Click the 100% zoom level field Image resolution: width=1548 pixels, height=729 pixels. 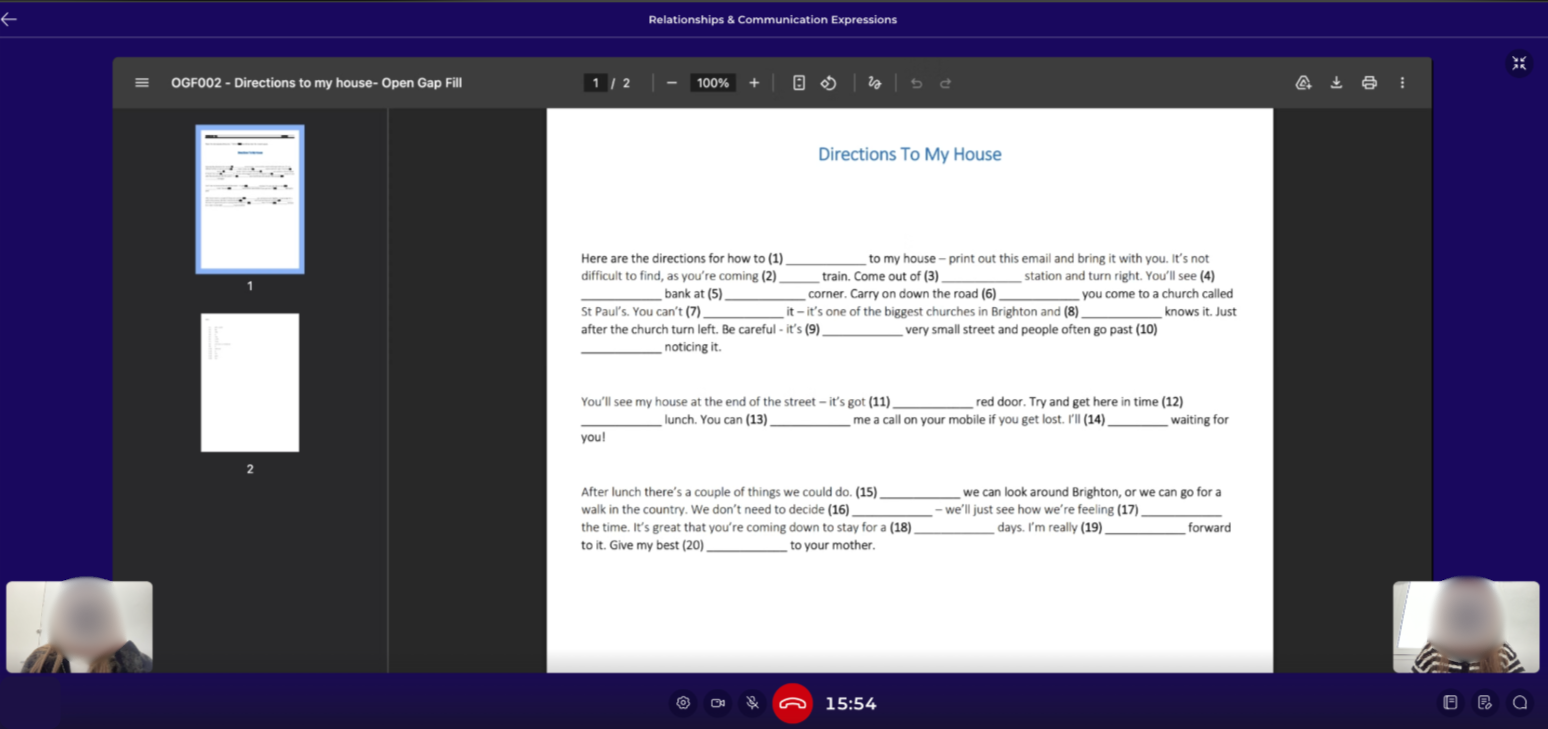coord(713,83)
